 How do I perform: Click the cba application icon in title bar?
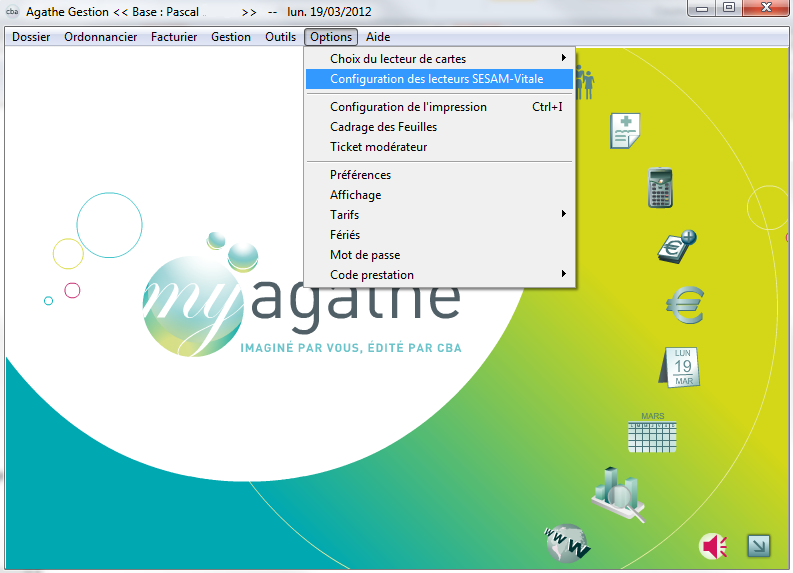[x=12, y=11]
